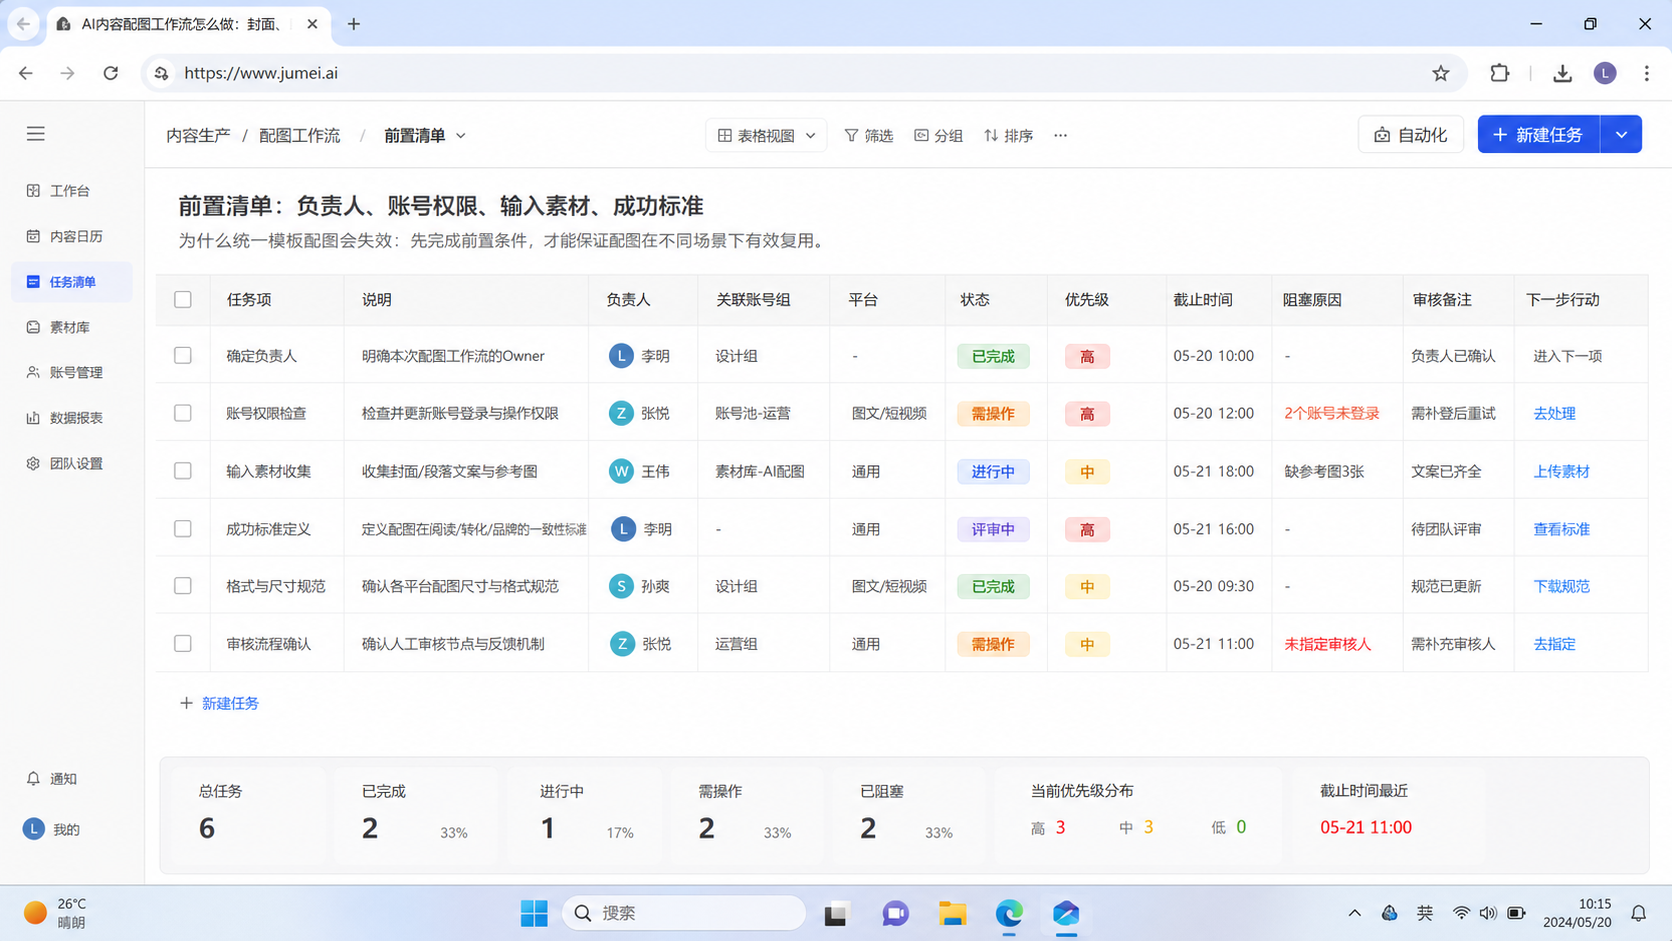
Task: Open File Explorer from the taskbar
Action: click(952, 913)
